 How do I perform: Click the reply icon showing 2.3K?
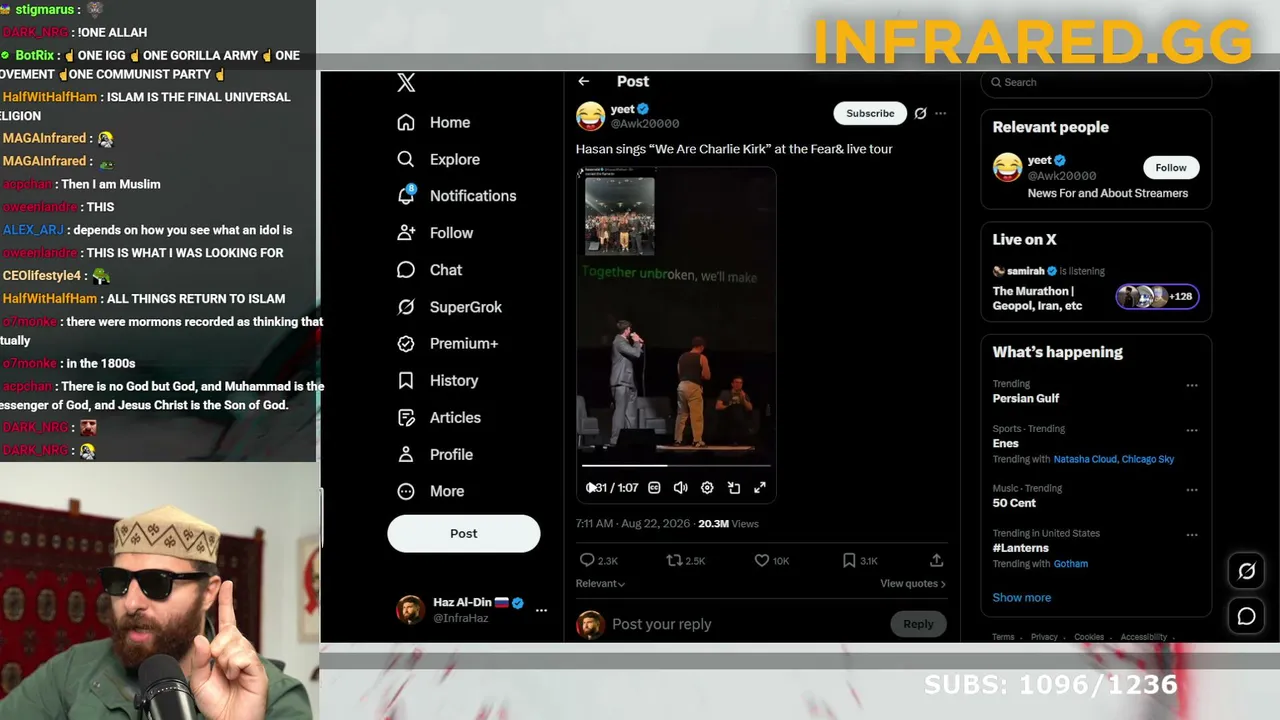pos(588,561)
